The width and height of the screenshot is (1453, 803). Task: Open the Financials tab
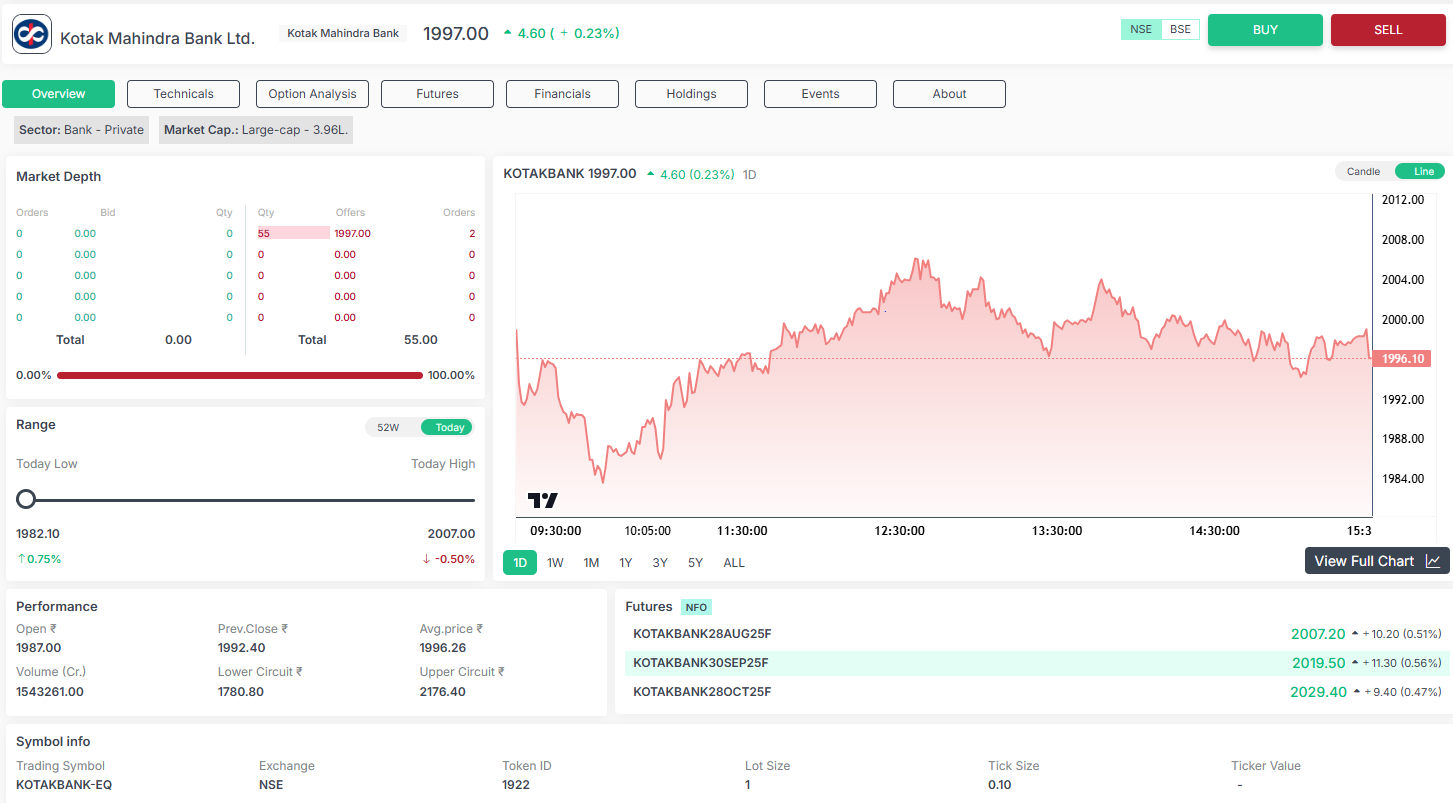tap(562, 94)
